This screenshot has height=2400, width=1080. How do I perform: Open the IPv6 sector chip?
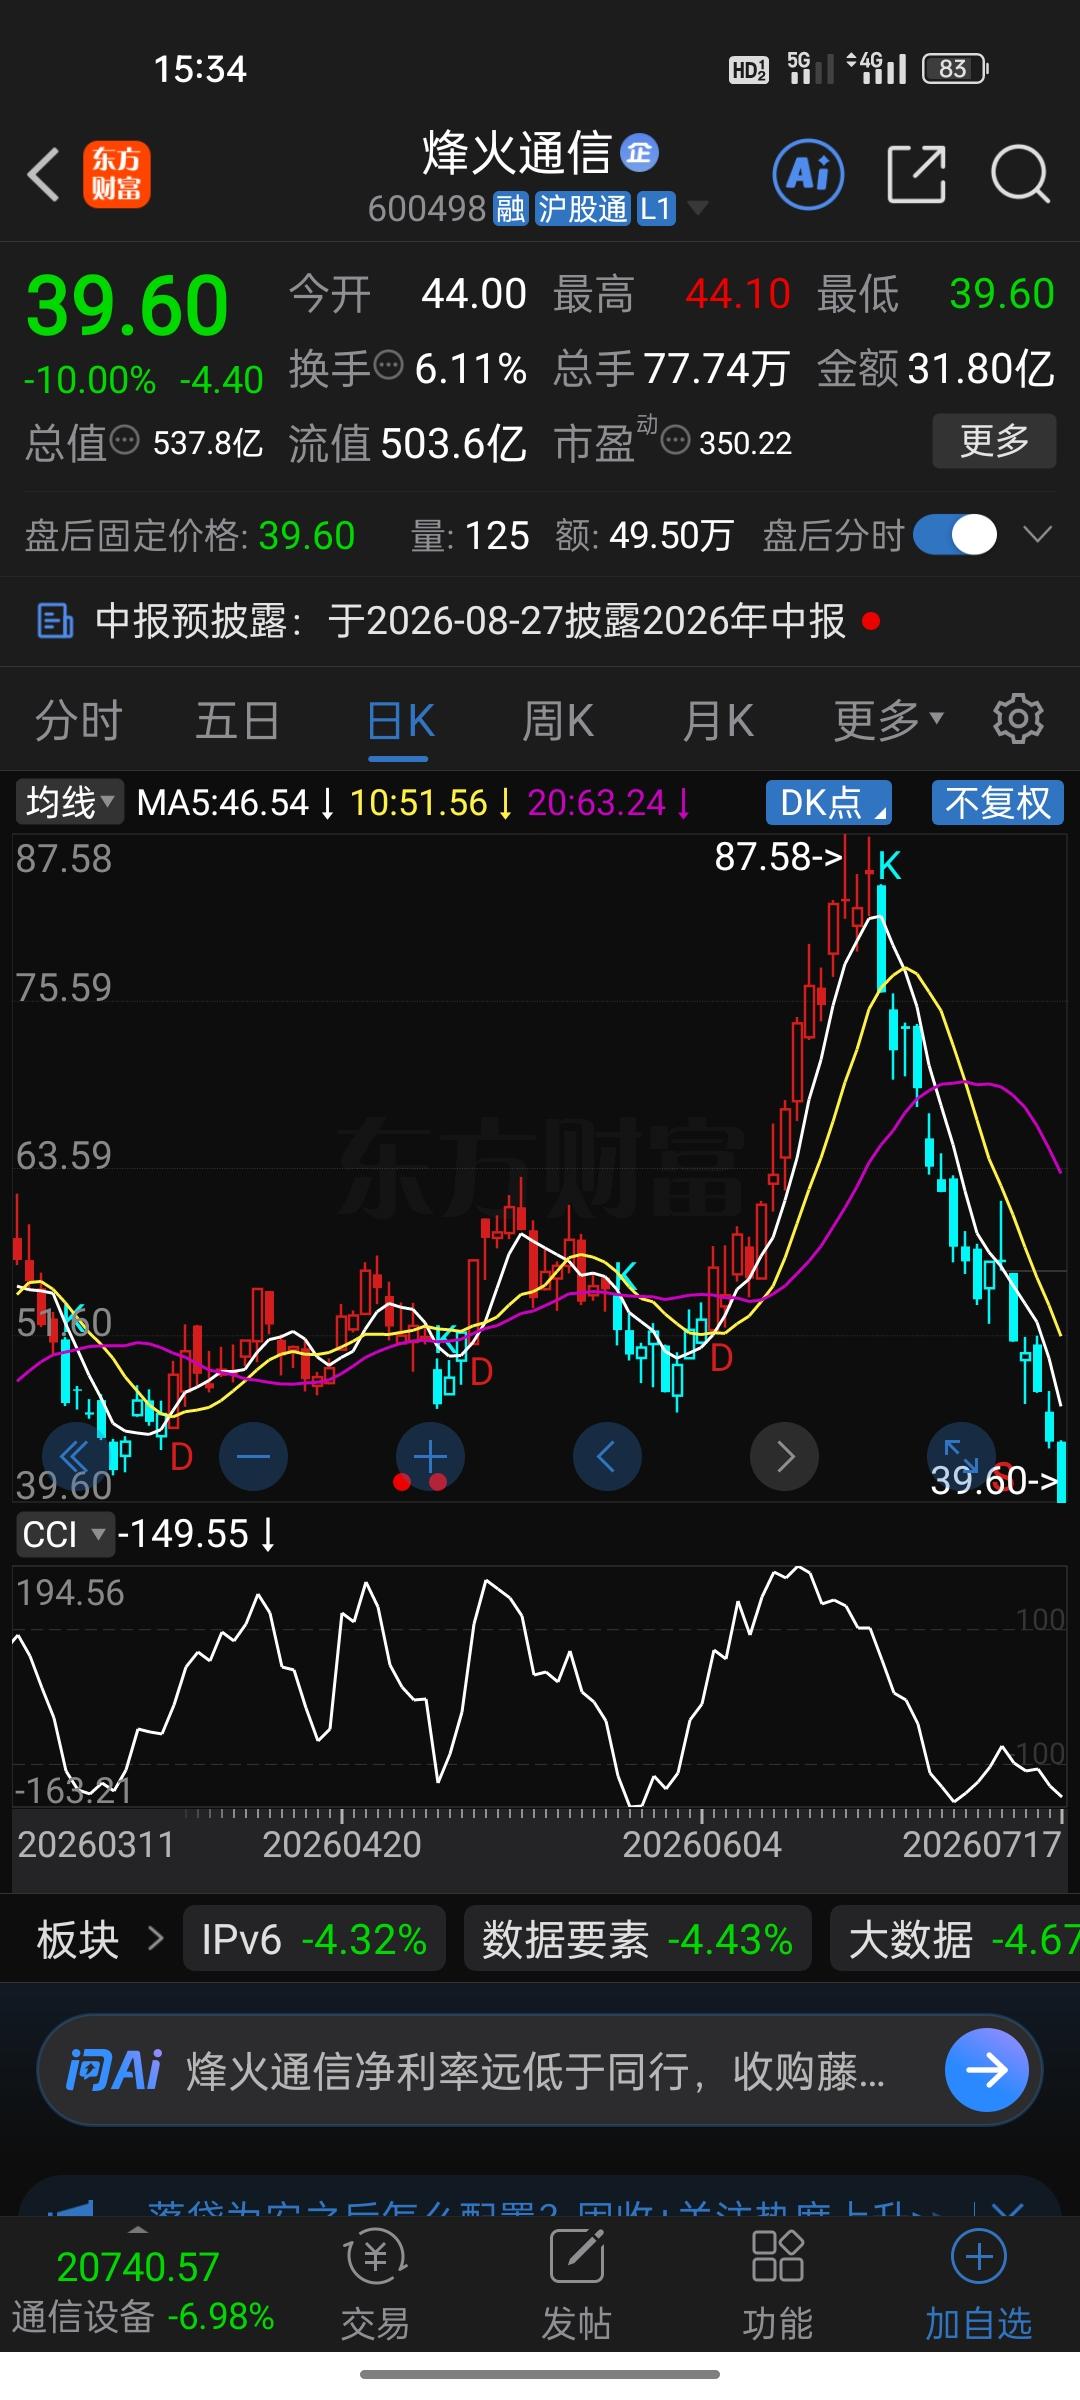(314, 1940)
